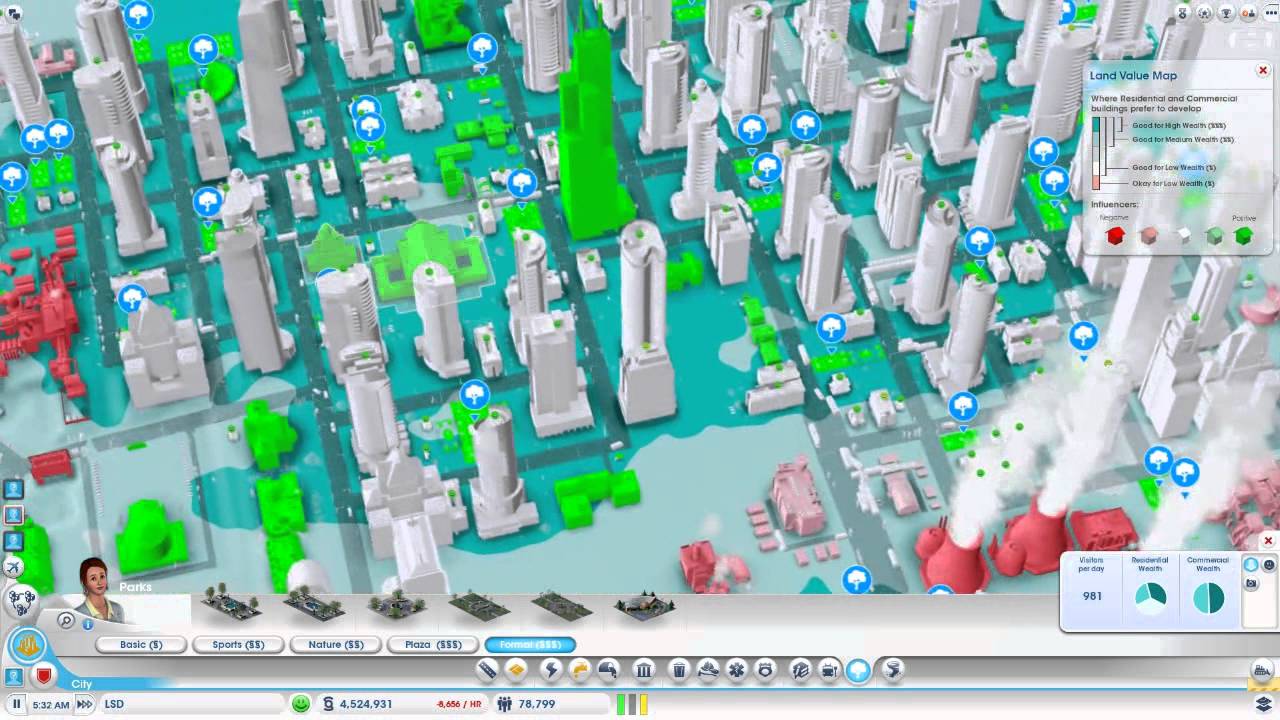Choose the fifth formal park thumbnail
This screenshot has height=720, width=1280.
(562, 606)
